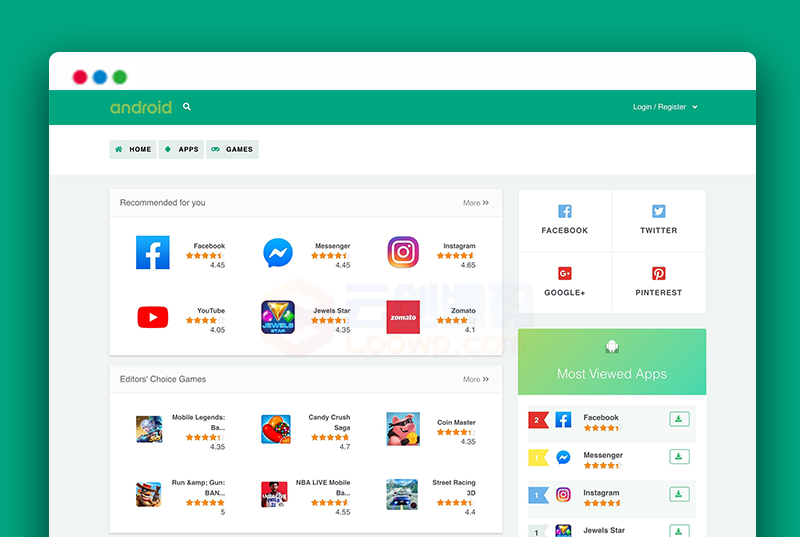Click Instagram icon in Most Viewed Apps
Viewport: 800px width, 537px height.
(563, 495)
